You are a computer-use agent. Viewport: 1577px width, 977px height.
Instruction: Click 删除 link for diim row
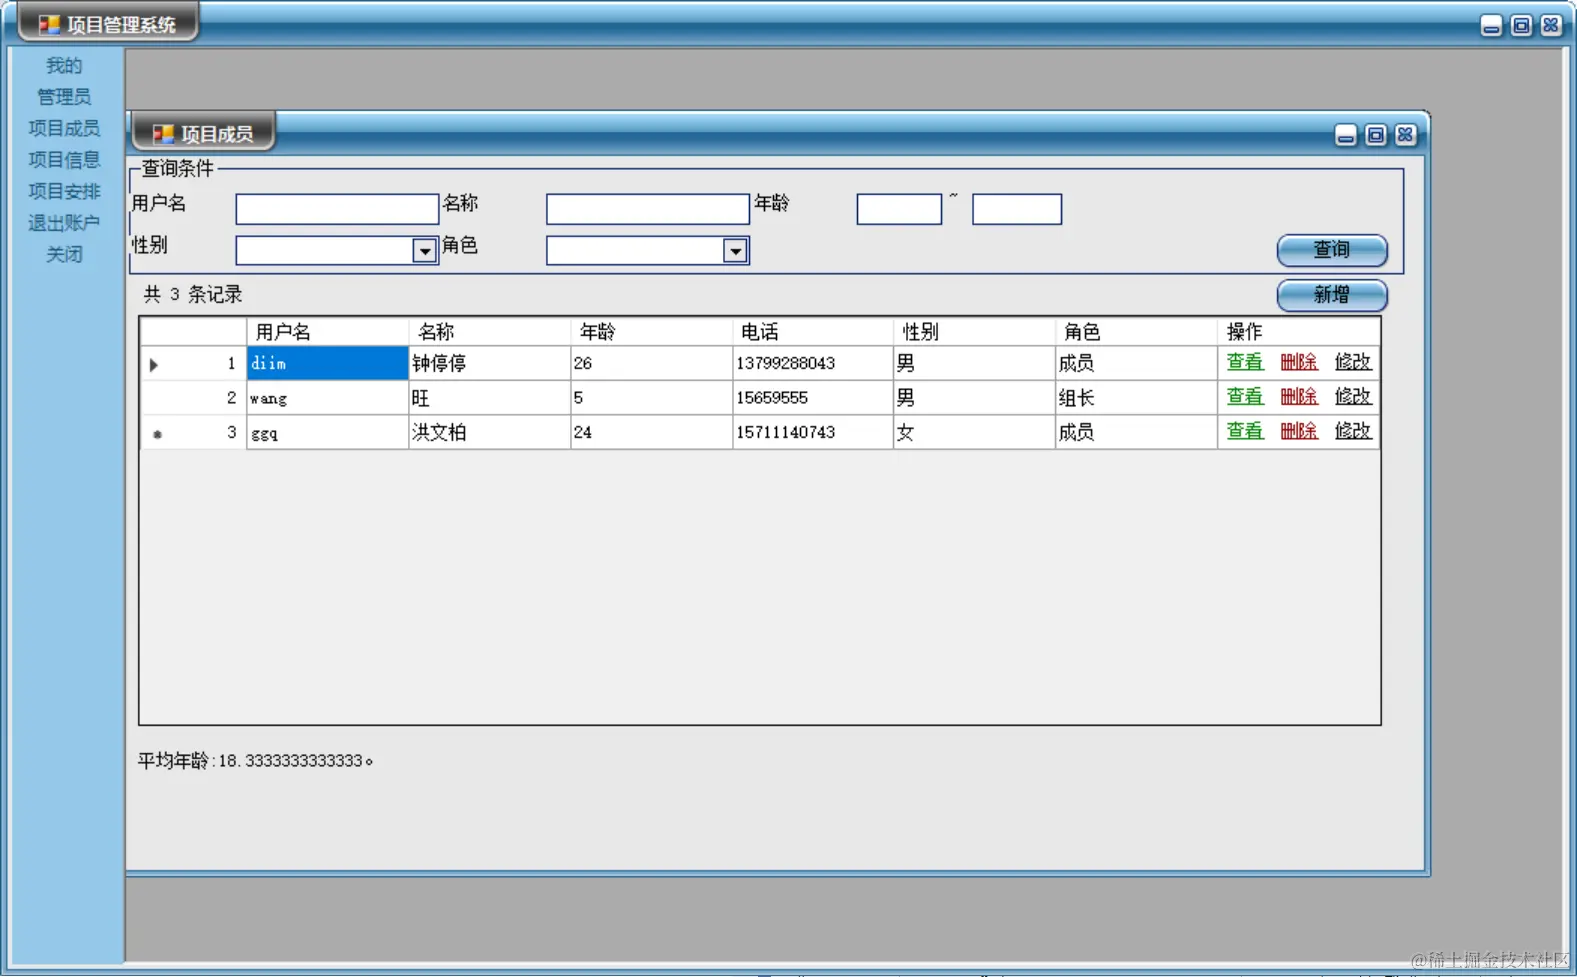pos(1299,362)
